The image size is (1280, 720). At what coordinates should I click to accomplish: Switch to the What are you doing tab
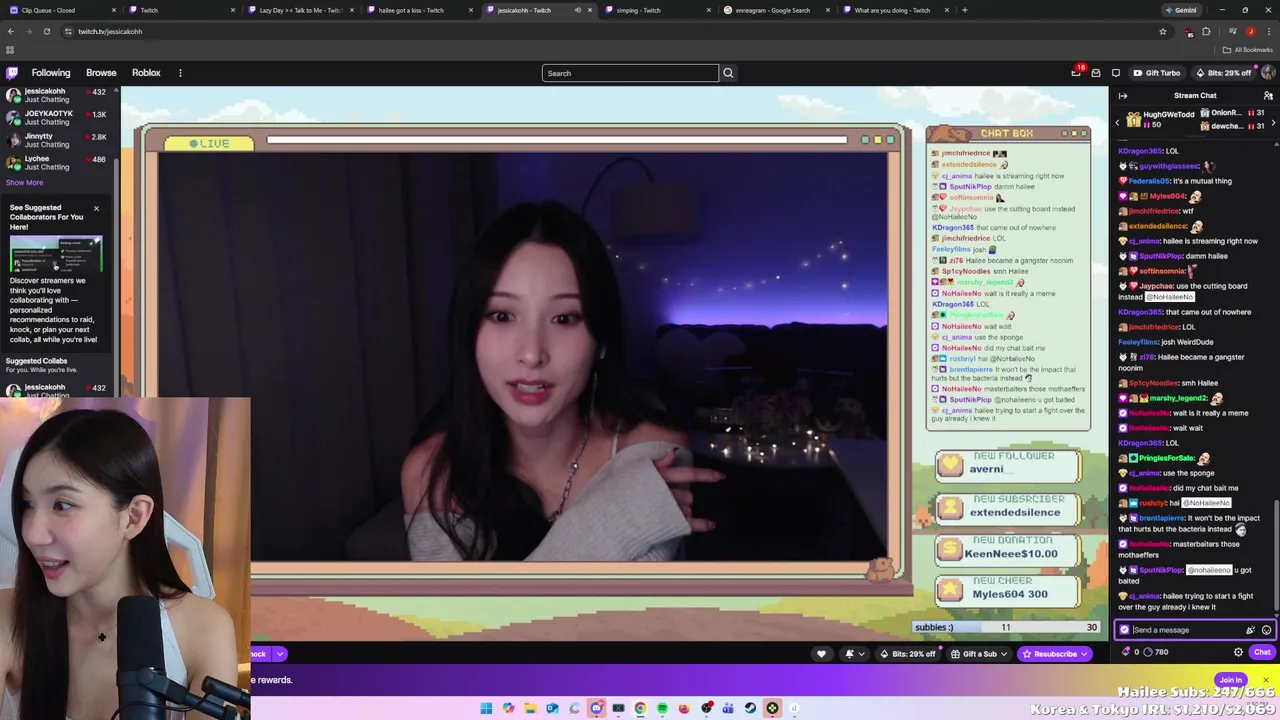pyautogui.click(x=895, y=10)
